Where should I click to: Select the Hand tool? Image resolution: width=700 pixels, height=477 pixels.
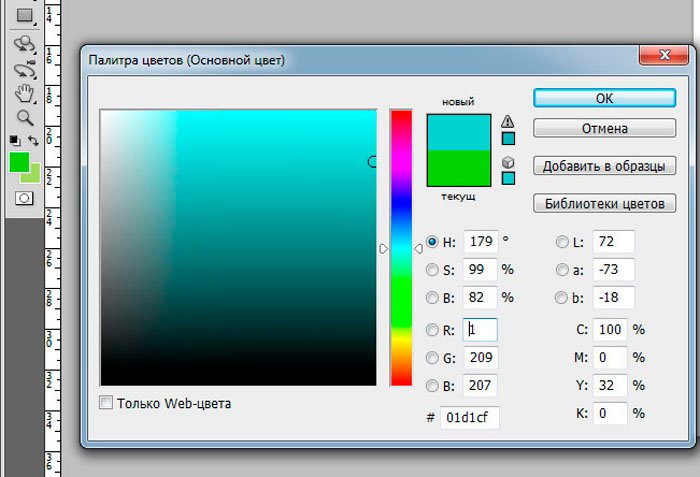[x=24, y=94]
